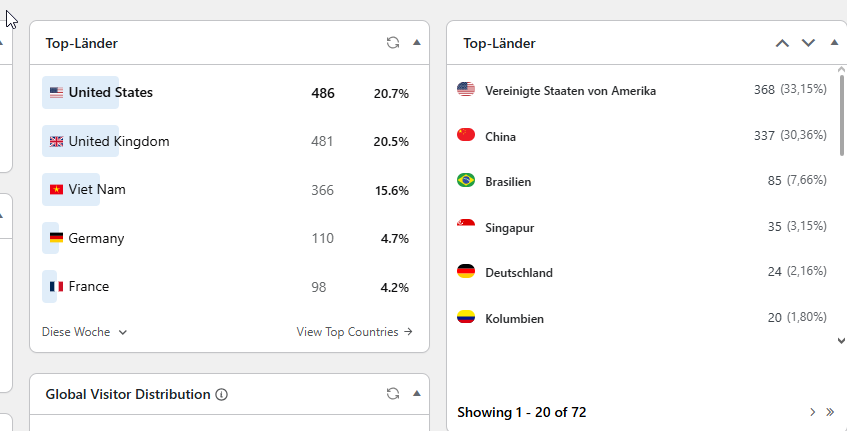Toggle right Top-Länder panel collapse triangle

click(x=834, y=43)
